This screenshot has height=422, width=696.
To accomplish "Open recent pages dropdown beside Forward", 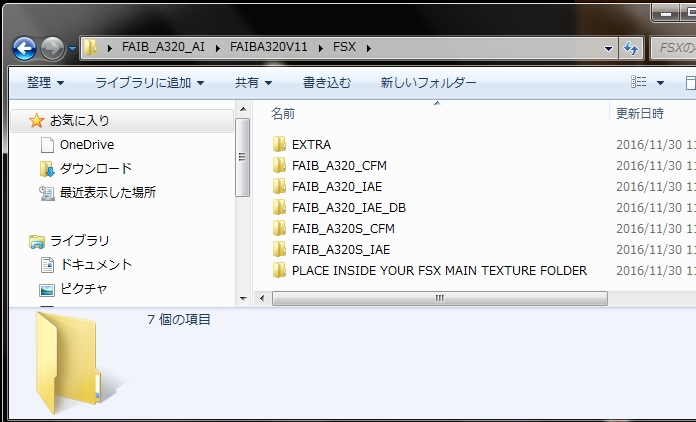I will (72, 48).
